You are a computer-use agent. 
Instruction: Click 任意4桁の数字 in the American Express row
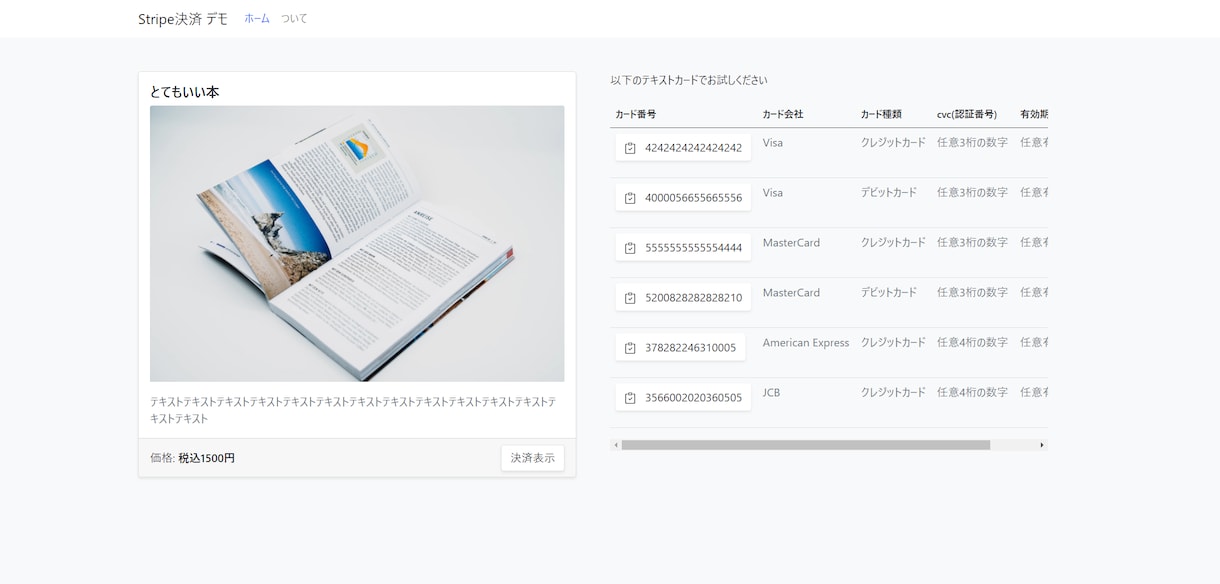click(972, 342)
